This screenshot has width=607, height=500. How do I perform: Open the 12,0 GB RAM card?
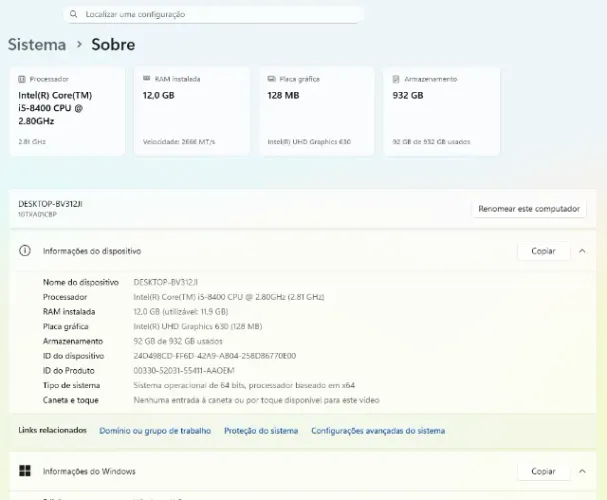pyautogui.click(x=192, y=111)
